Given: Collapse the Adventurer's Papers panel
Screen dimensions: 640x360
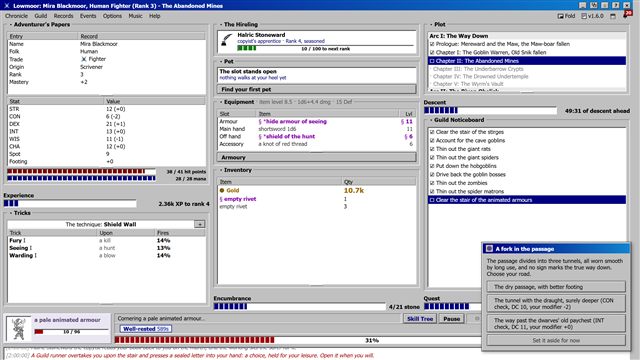Looking at the screenshot, I should click(x=11, y=24).
